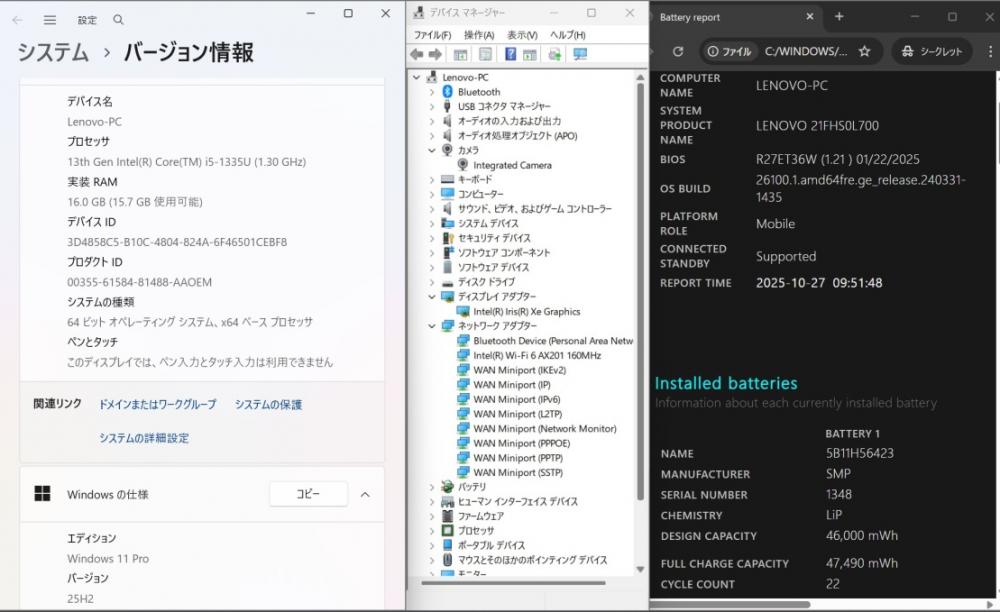Collapse the ネットワーク アダプター tree node
The image size is (1000, 612).
click(x=432, y=326)
